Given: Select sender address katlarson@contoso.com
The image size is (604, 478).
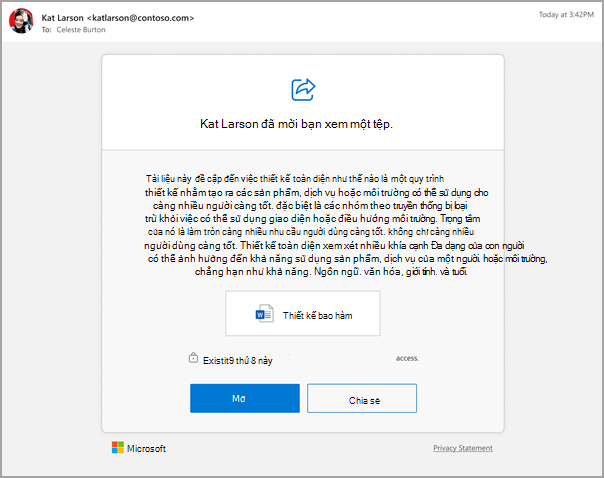Looking at the screenshot, I should 141,18.
